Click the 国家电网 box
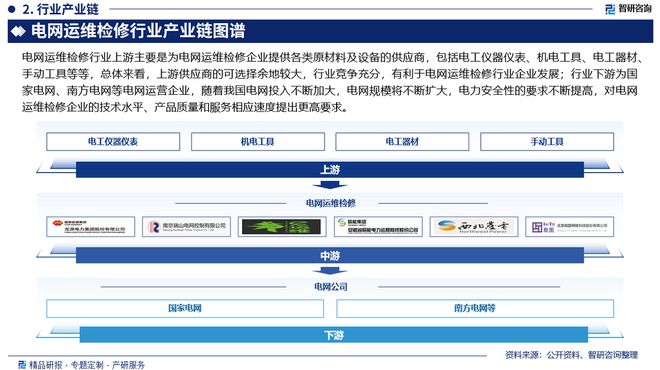The height and width of the screenshot is (370, 660). (x=185, y=309)
